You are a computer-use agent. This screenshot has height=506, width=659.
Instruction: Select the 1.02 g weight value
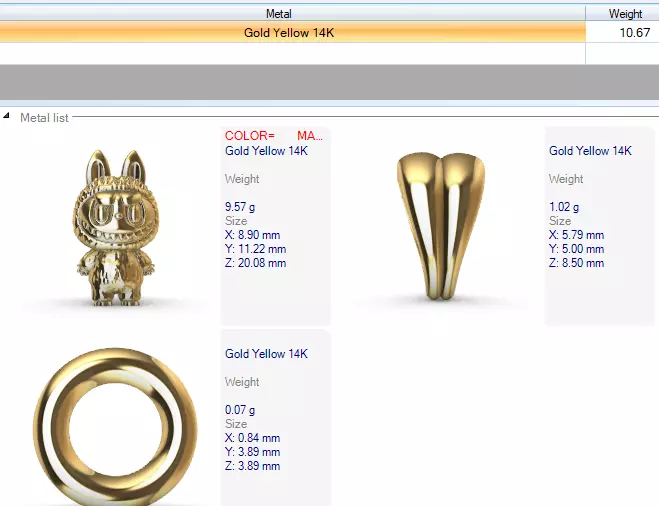point(564,207)
